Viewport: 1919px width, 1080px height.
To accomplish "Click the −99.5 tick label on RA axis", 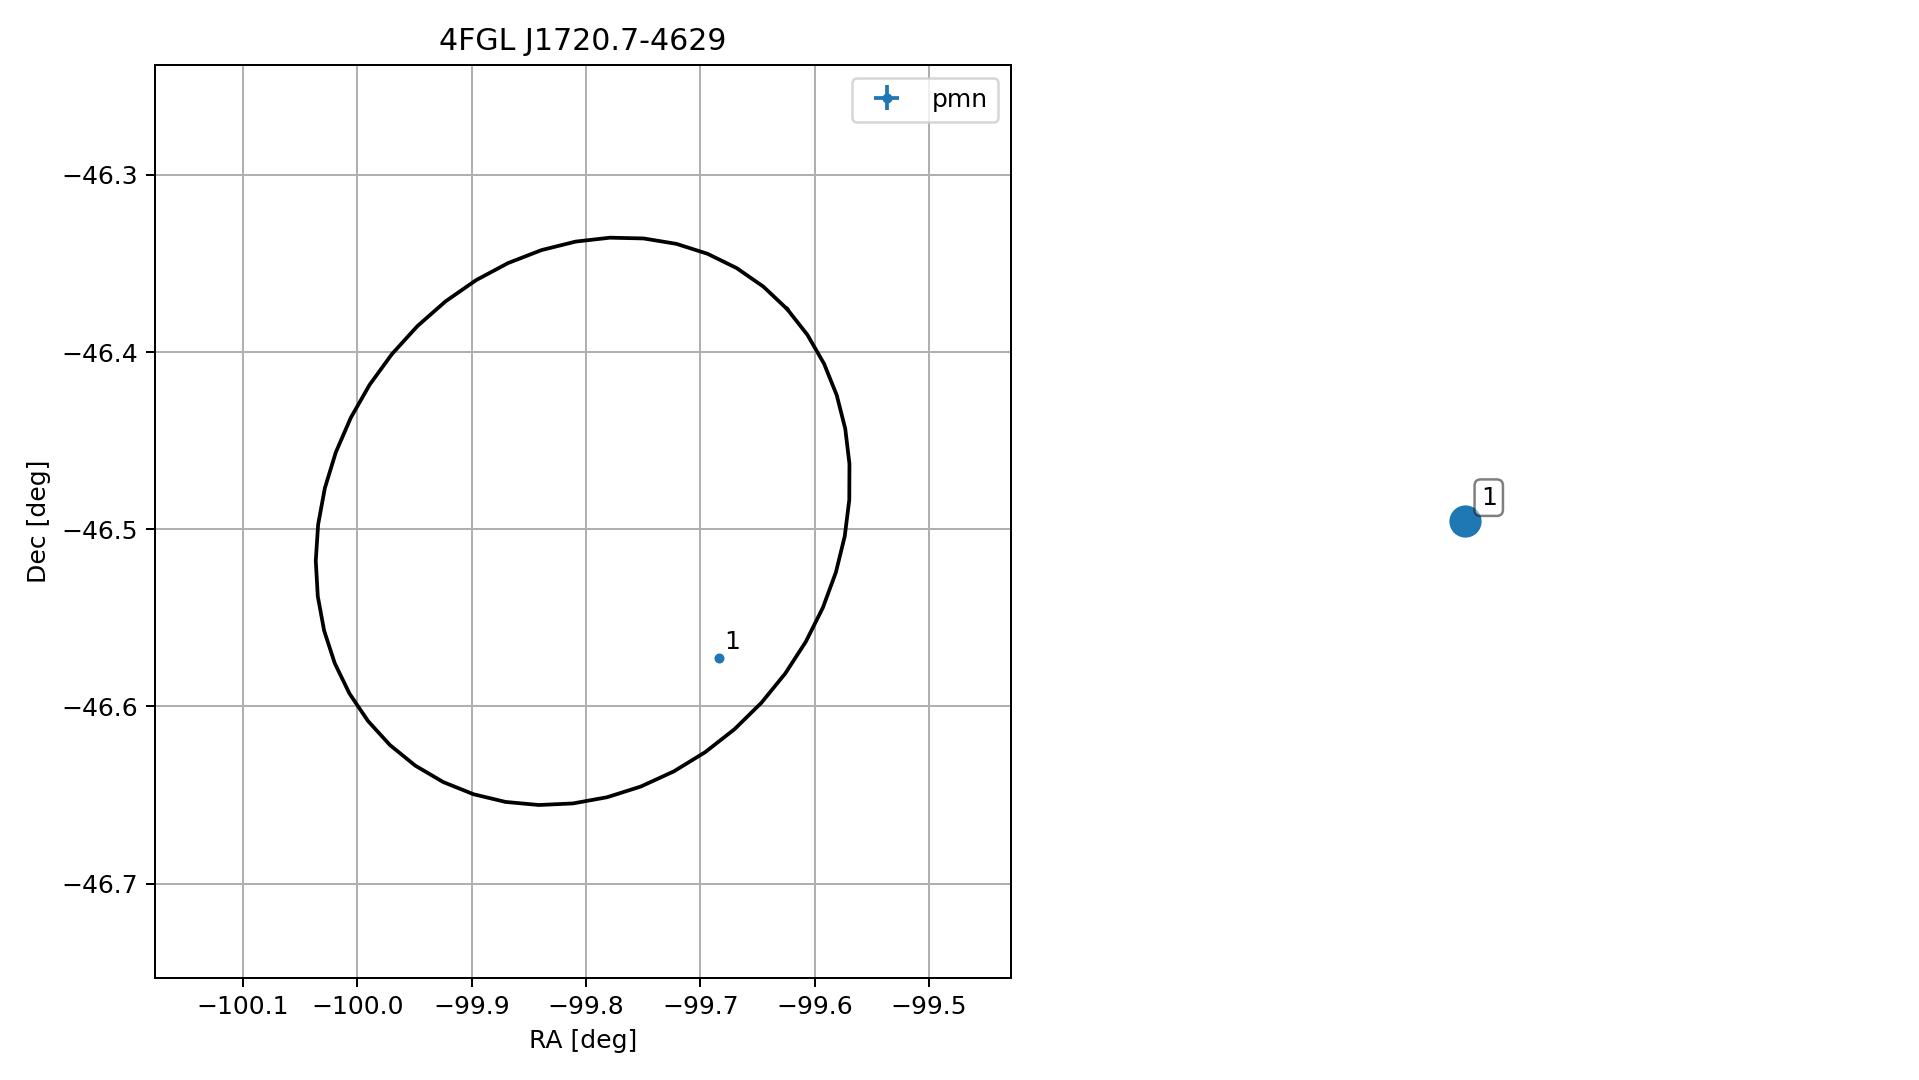I will click(929, 1006).
